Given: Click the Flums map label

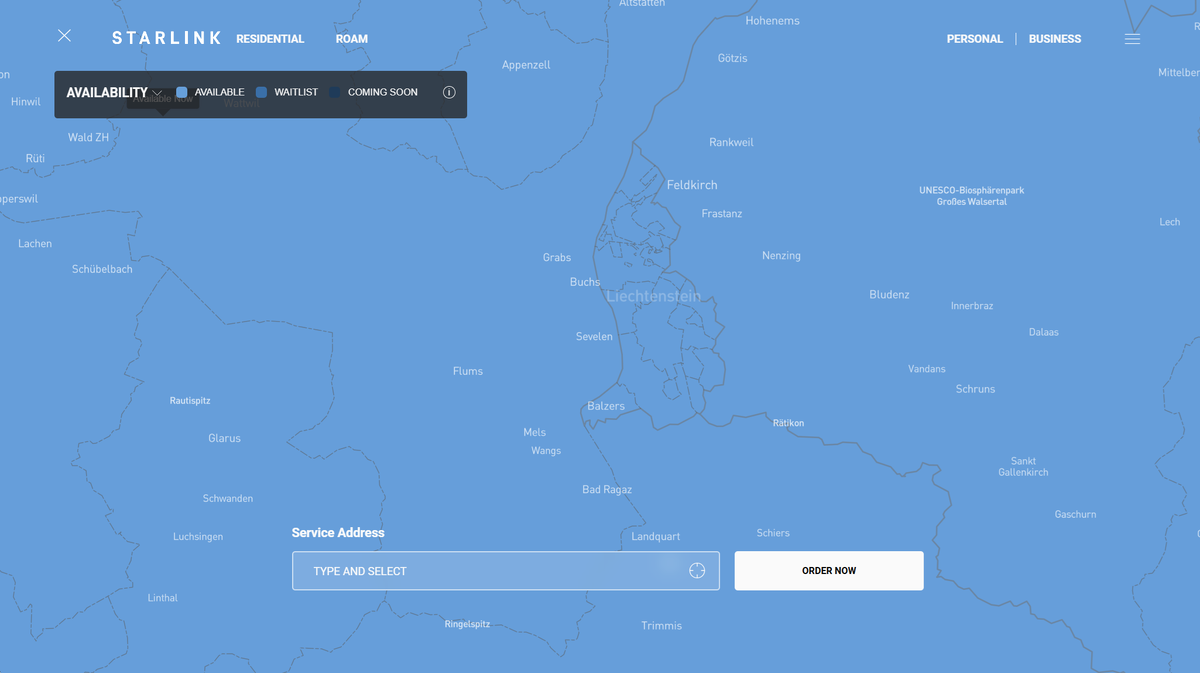Looking at the screenshot, I should point(468,371).
